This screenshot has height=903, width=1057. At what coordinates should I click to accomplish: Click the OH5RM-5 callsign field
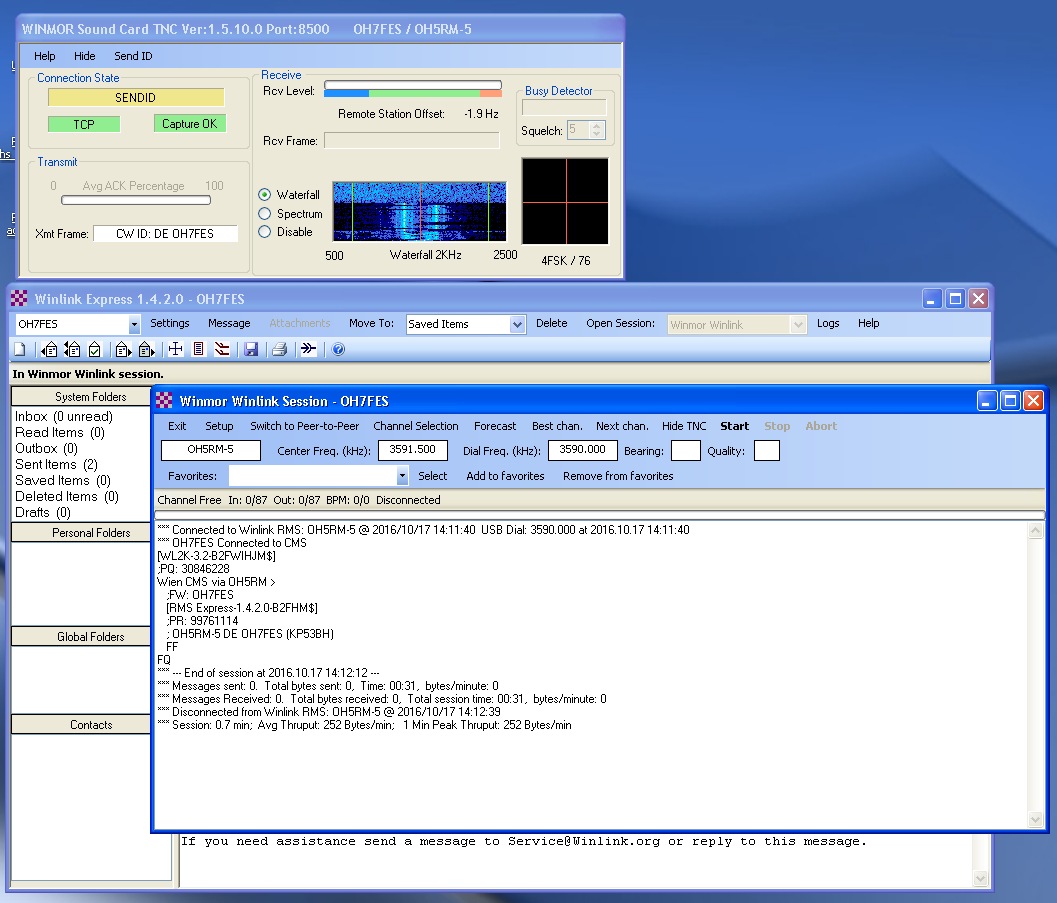pyautogui.click(x=210, y=450)
